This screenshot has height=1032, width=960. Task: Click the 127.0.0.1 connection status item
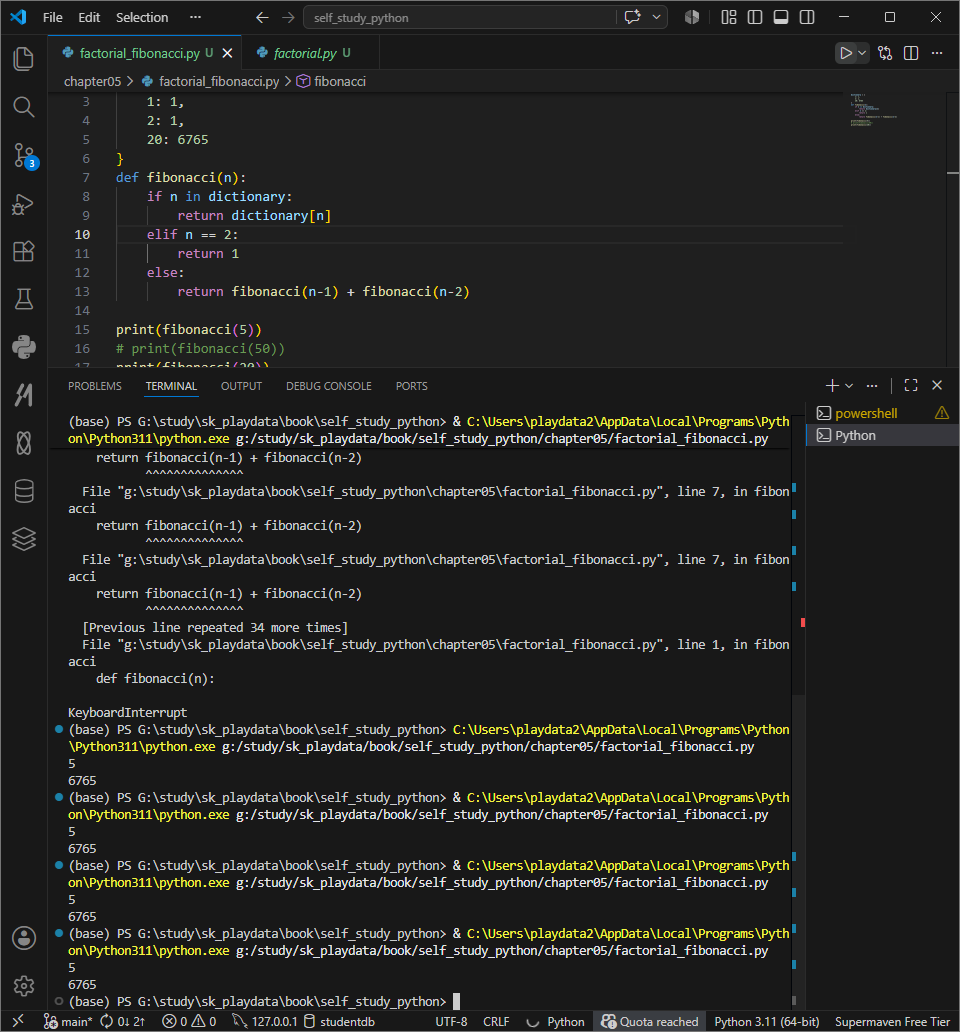(x=265, y=1021)
